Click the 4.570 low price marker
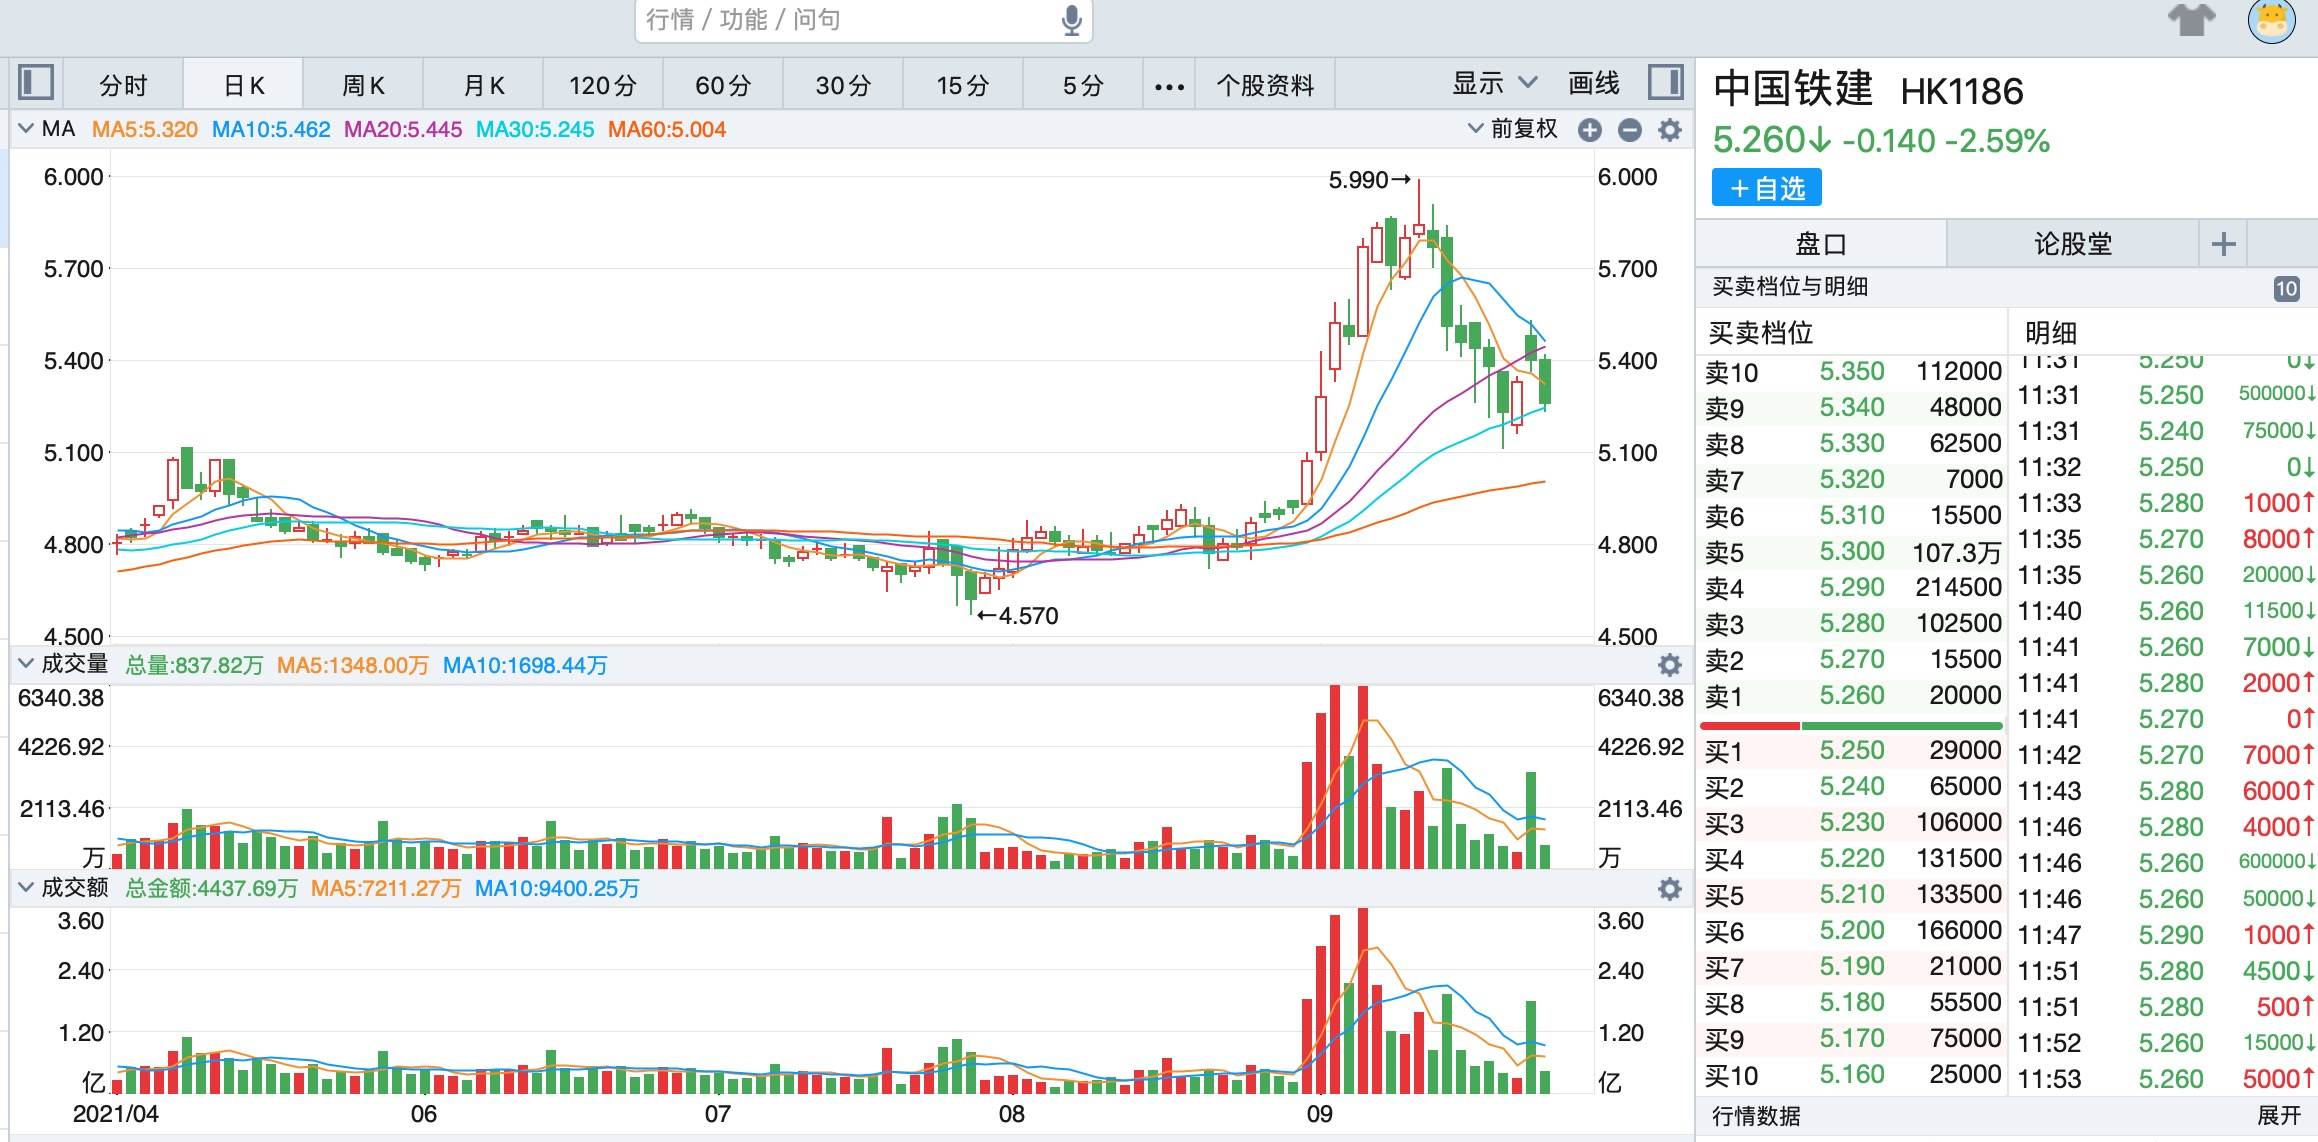This screenshot has width=2318, height=1142. pyautogui.click(x=1018, y=616)
